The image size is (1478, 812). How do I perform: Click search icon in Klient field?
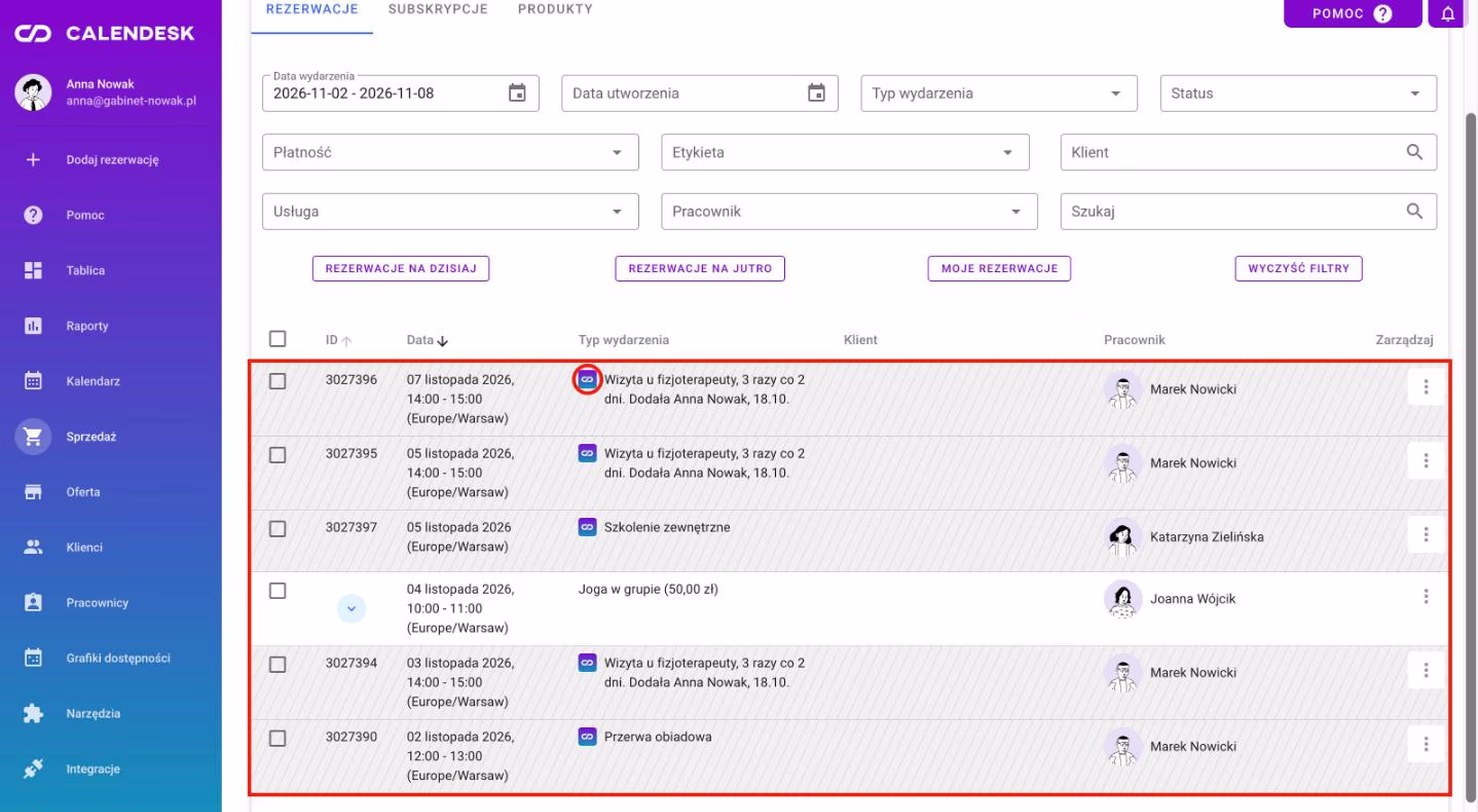[1414, 152]
